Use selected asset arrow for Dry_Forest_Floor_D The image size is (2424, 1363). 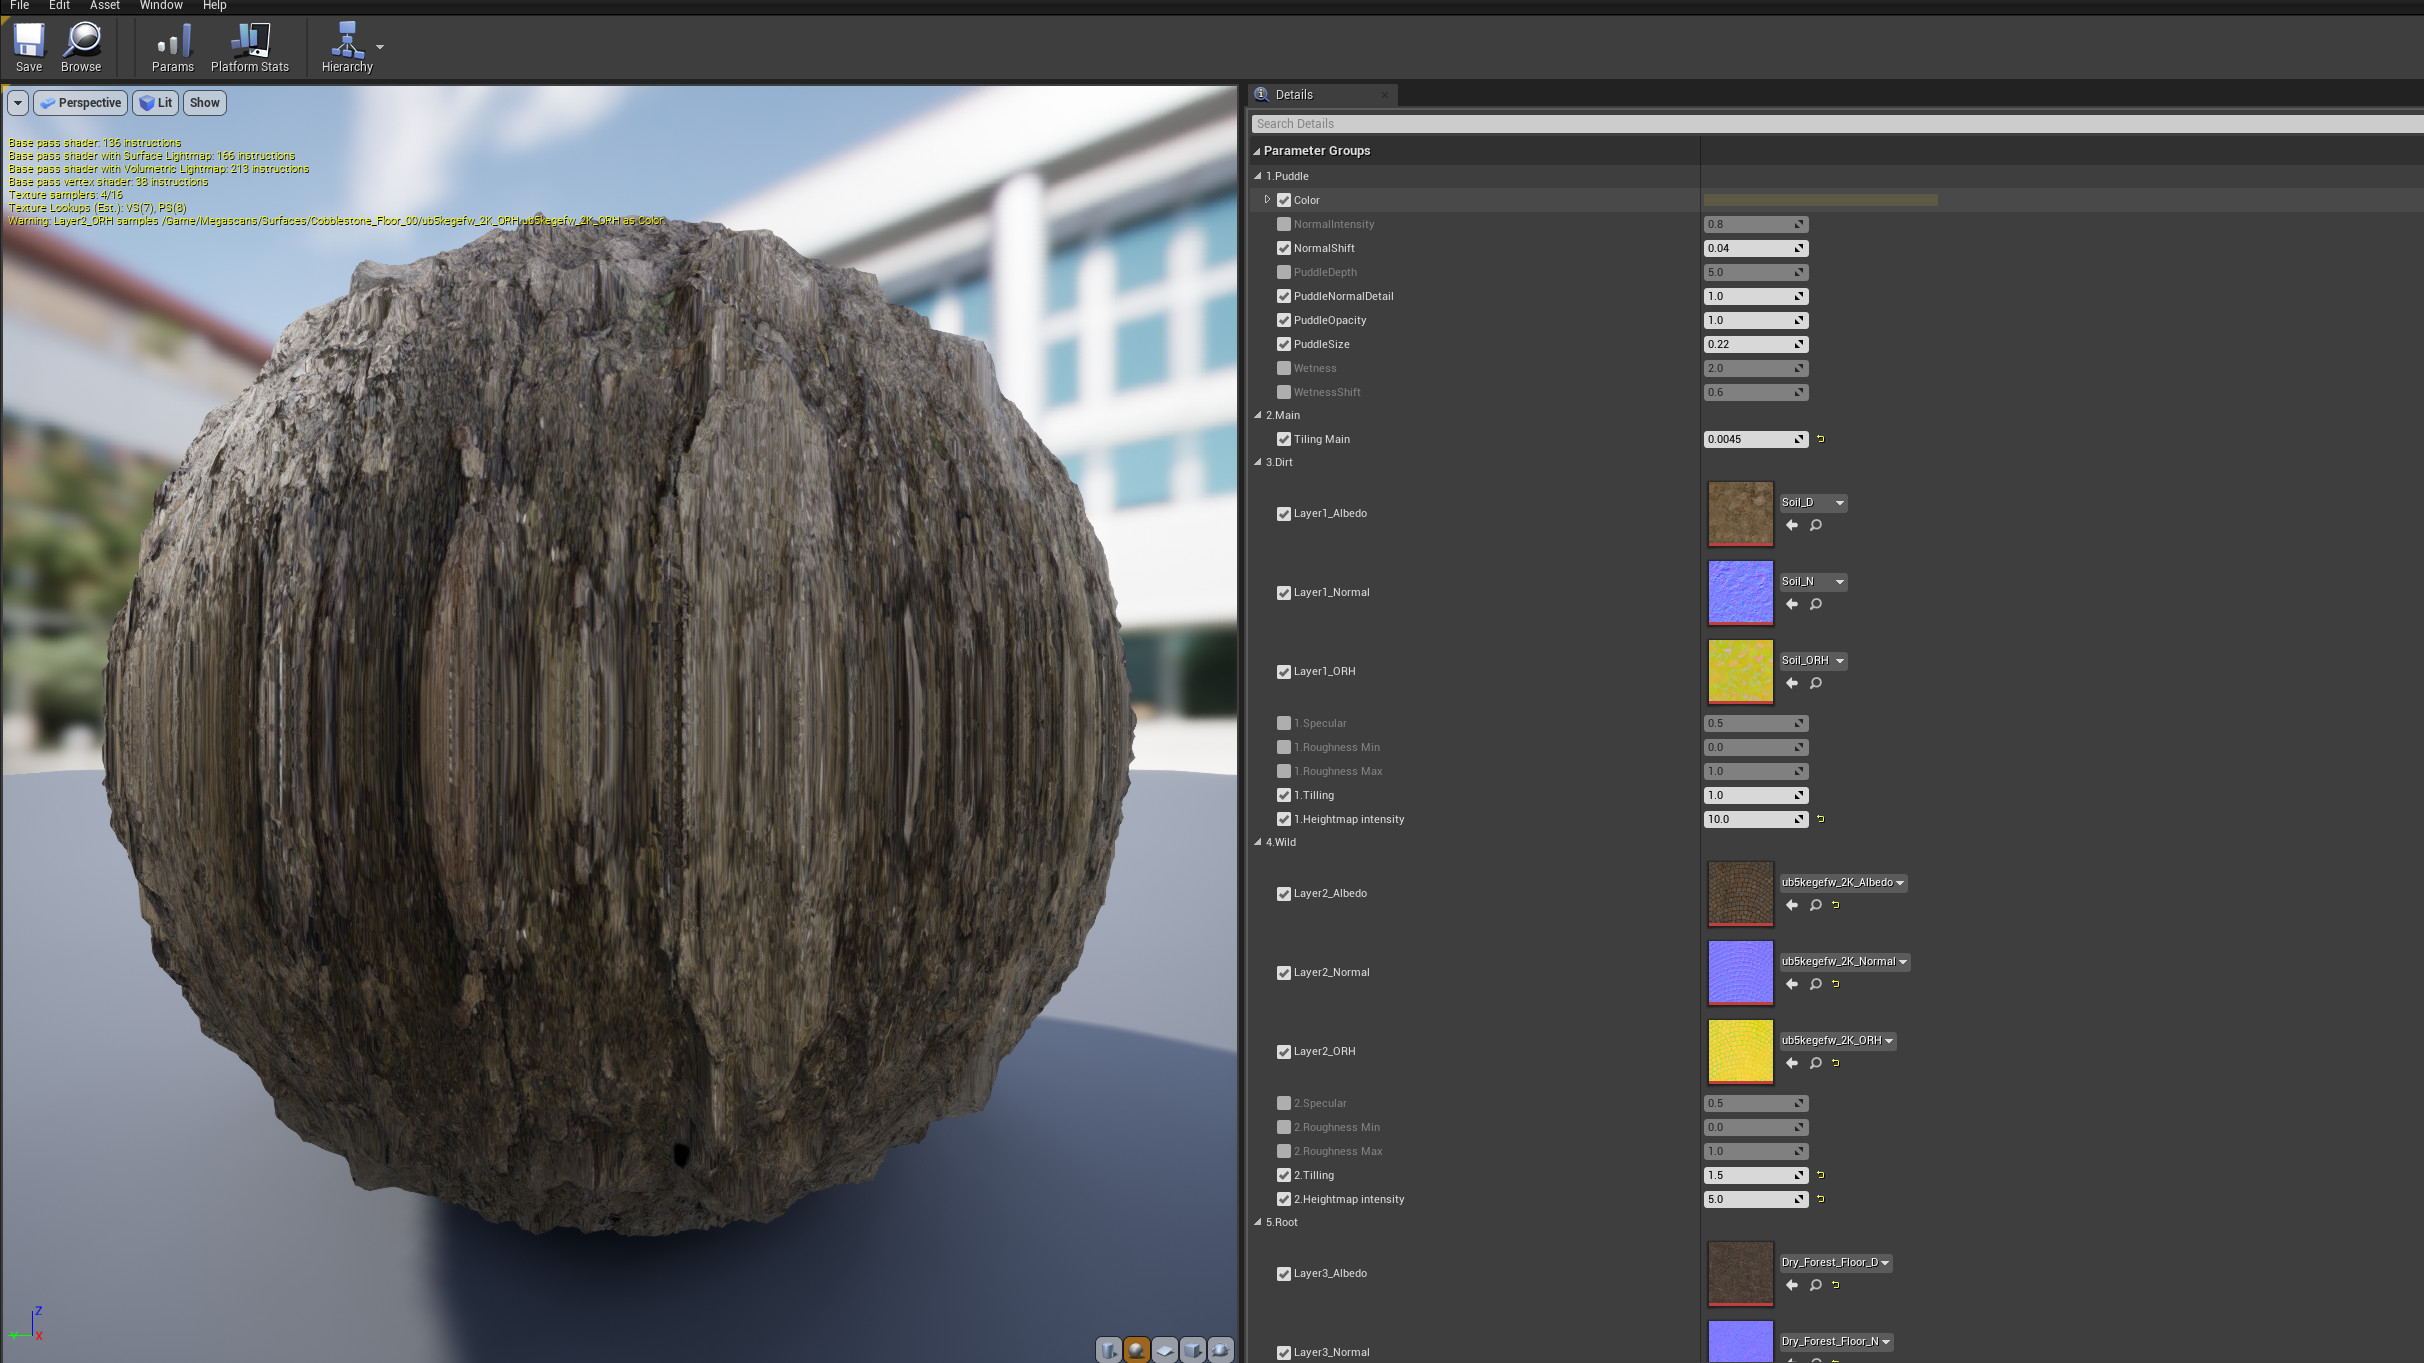(1792, 1285)
